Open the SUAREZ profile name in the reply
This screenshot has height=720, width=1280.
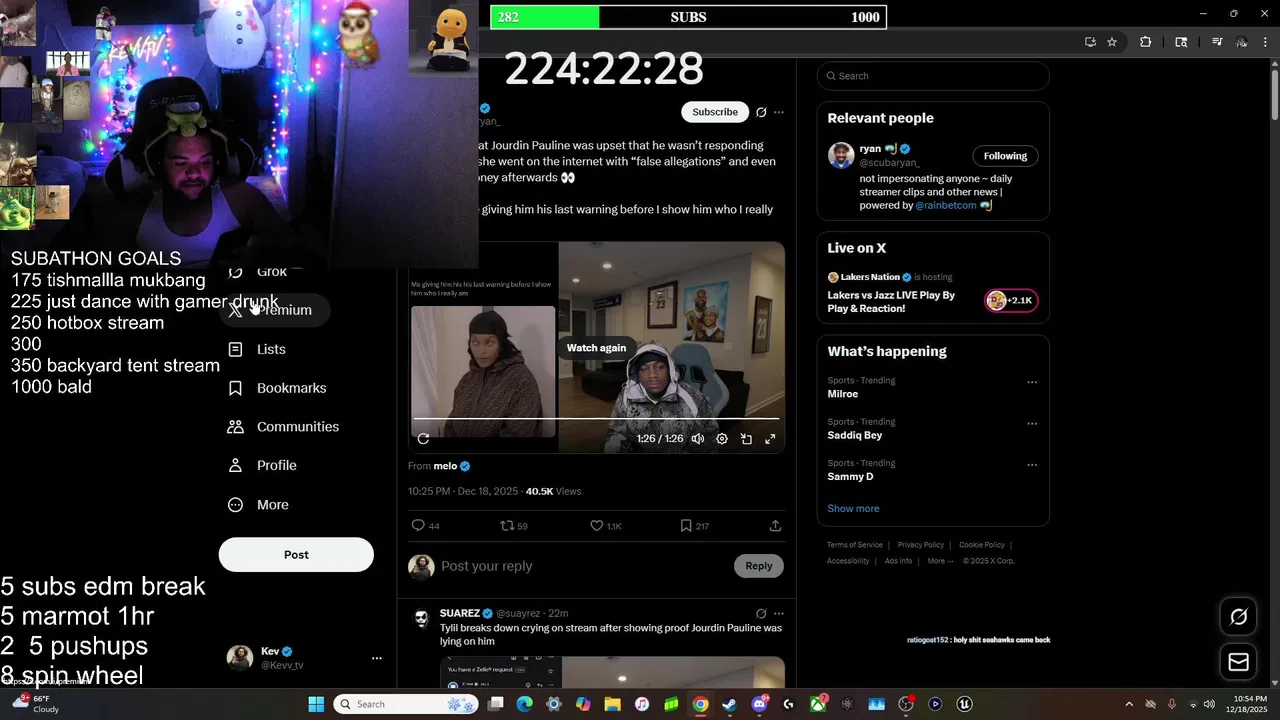(460, 613)
